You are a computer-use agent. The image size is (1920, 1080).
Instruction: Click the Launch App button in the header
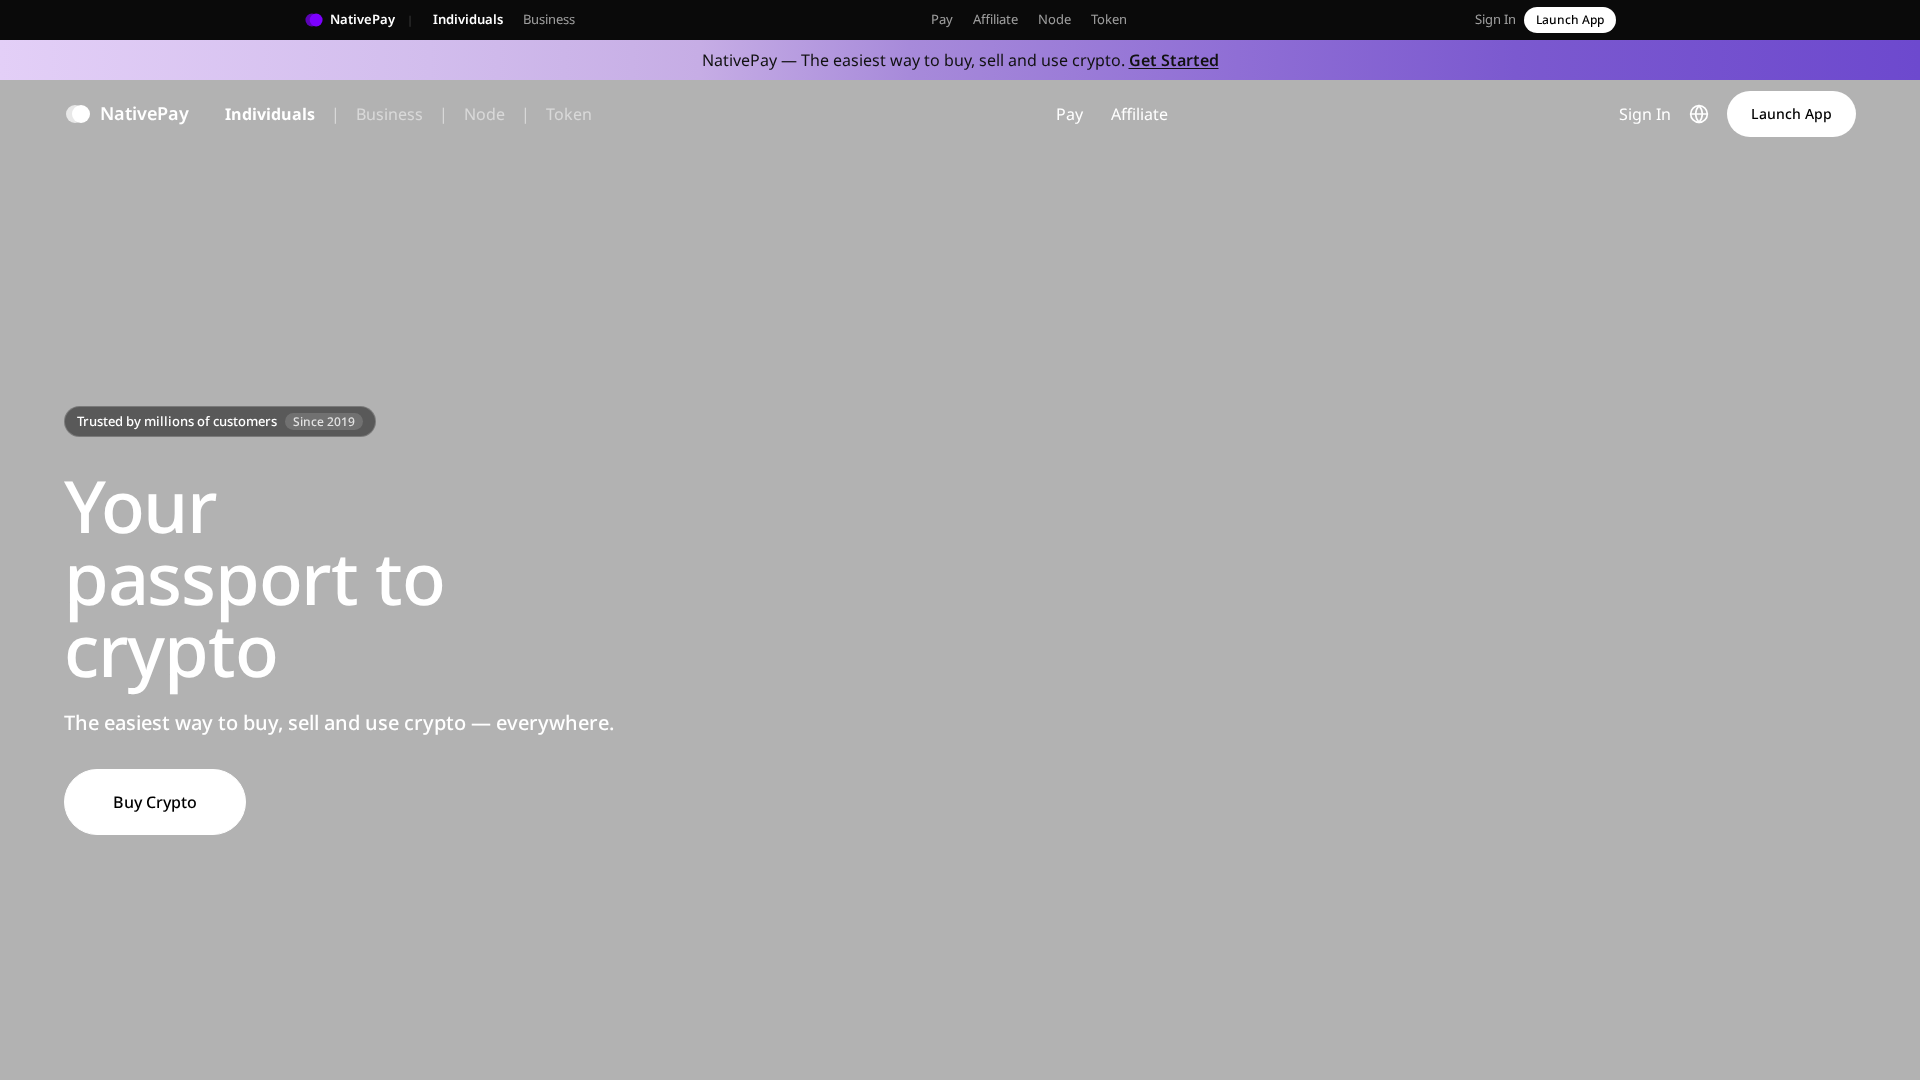[1790, 114]
